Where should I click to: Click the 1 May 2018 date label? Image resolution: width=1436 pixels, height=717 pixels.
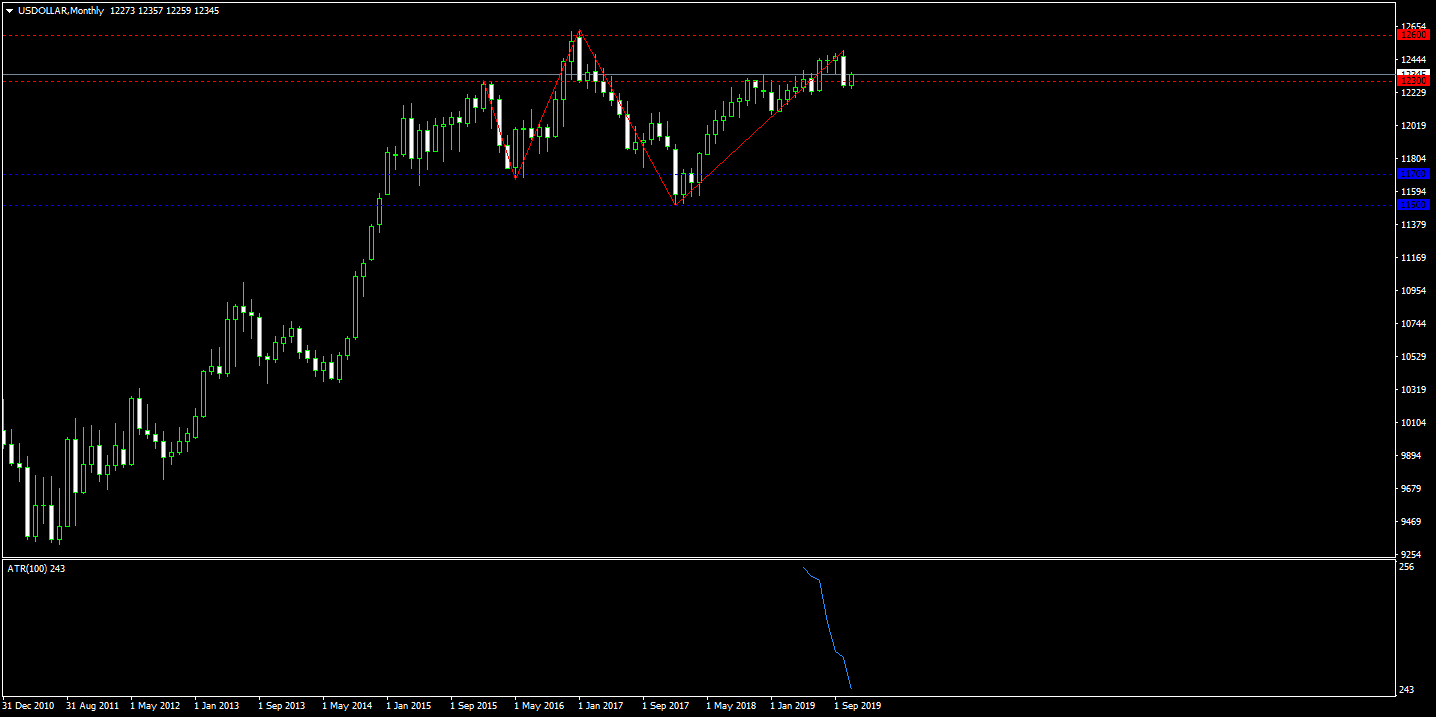(x=731, y=706)
